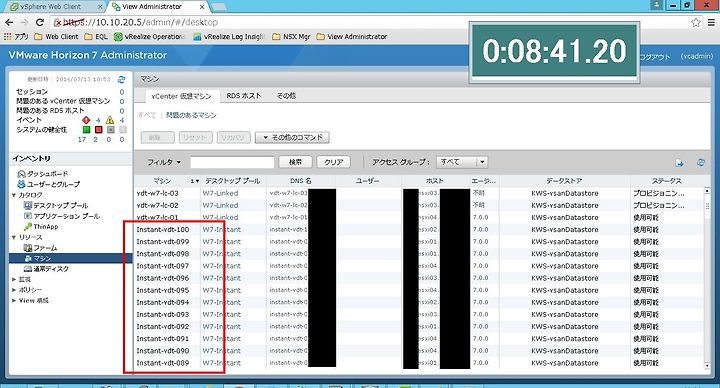Screen dimensions: 720x388
Task: Refresh the machine table icon
Action: coord(701,162)
